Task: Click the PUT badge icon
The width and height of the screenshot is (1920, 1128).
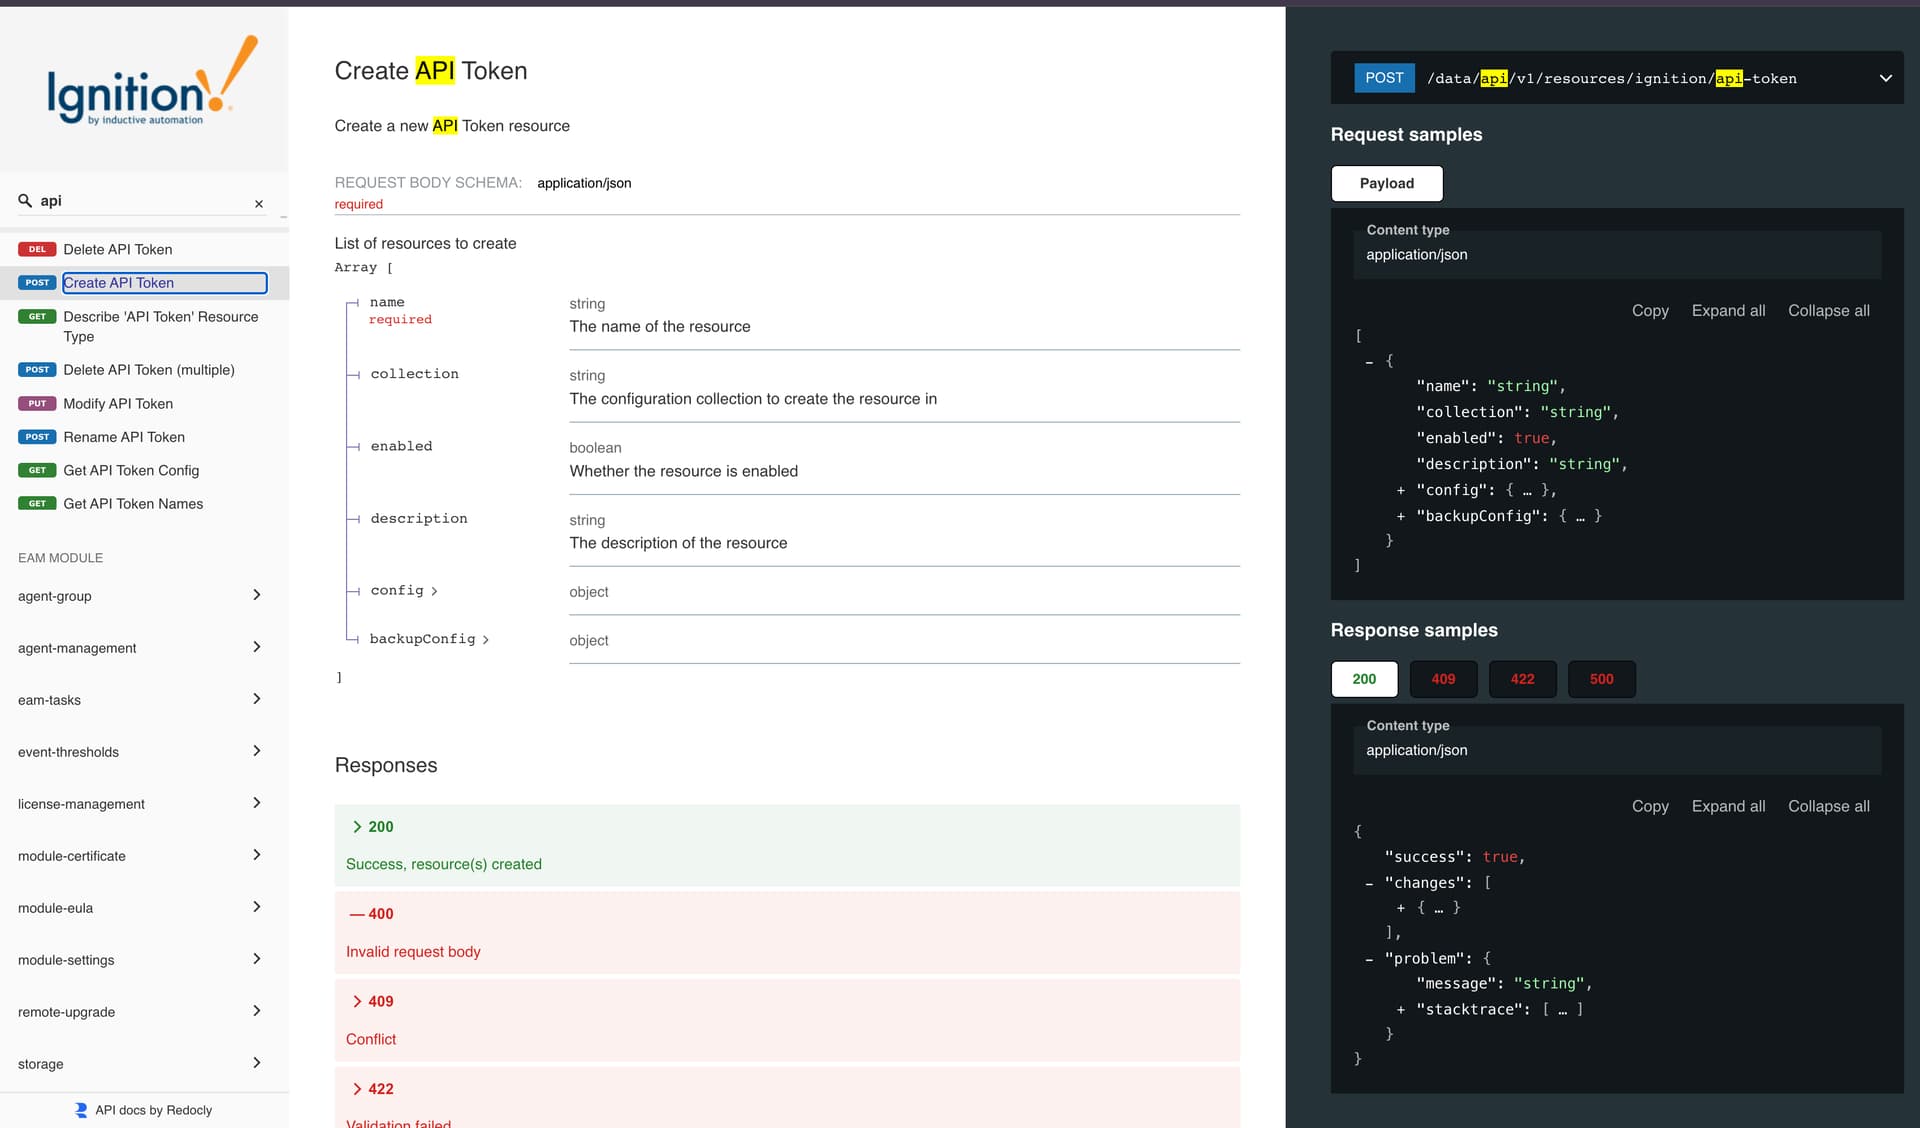Action: click(37, 404)
